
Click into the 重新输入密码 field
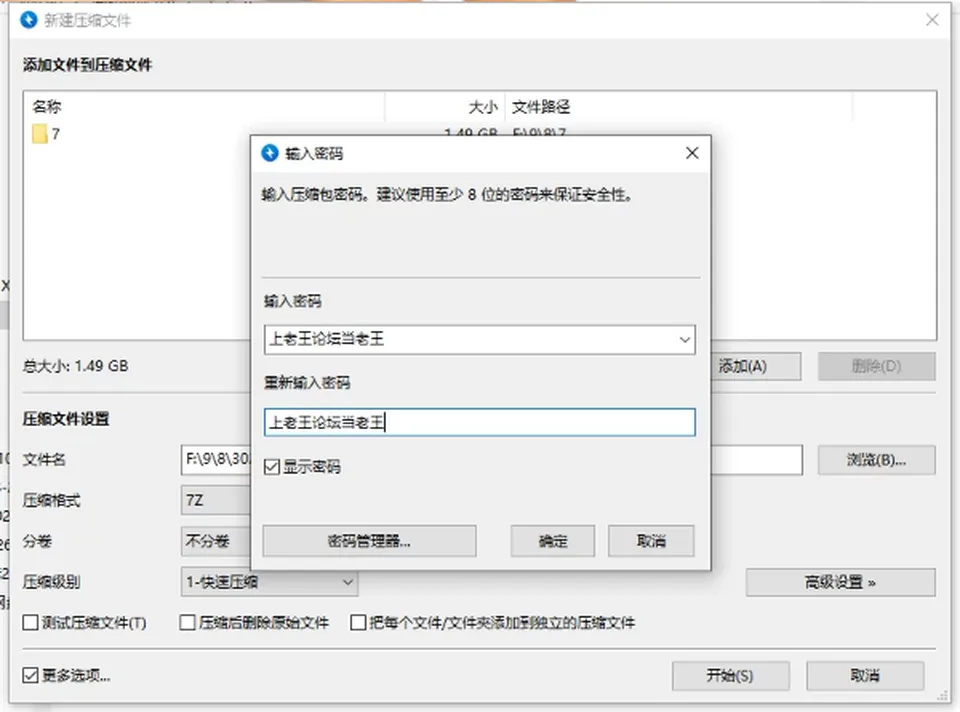[x=480, y=422]
